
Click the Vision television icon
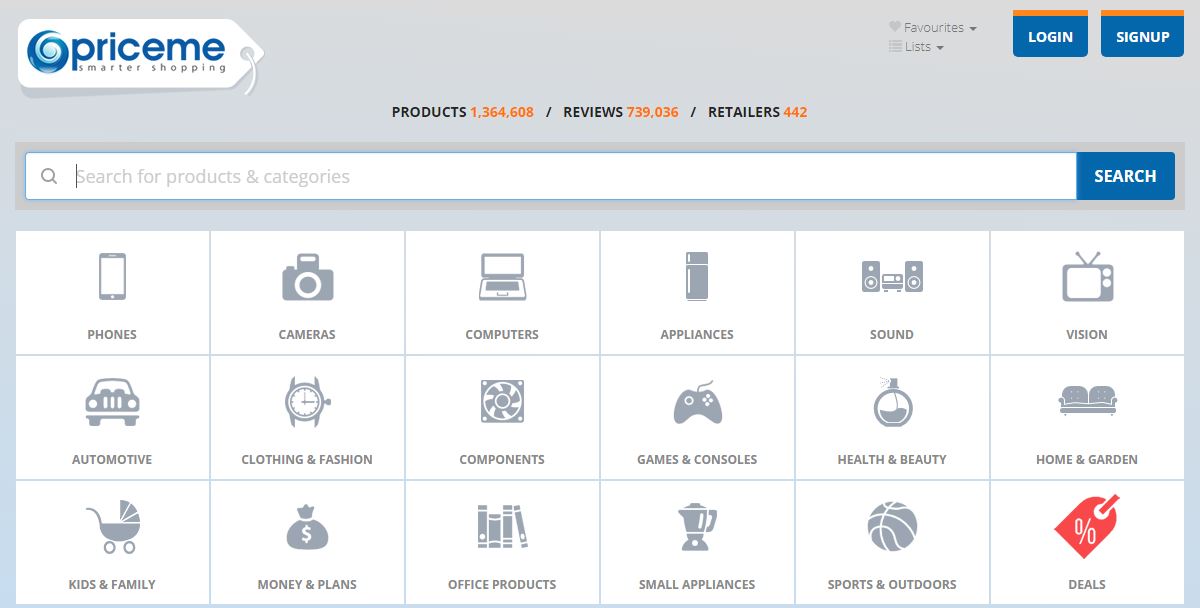1087,277
